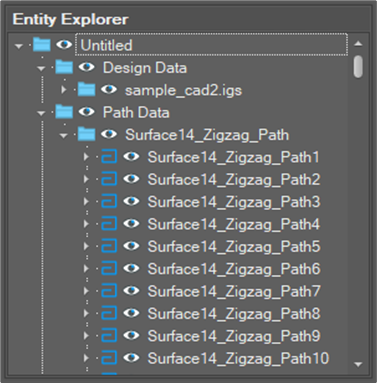Screen dimensions: 377x383
Task: Collapse the Untitled root node
Action: (19, 46)
